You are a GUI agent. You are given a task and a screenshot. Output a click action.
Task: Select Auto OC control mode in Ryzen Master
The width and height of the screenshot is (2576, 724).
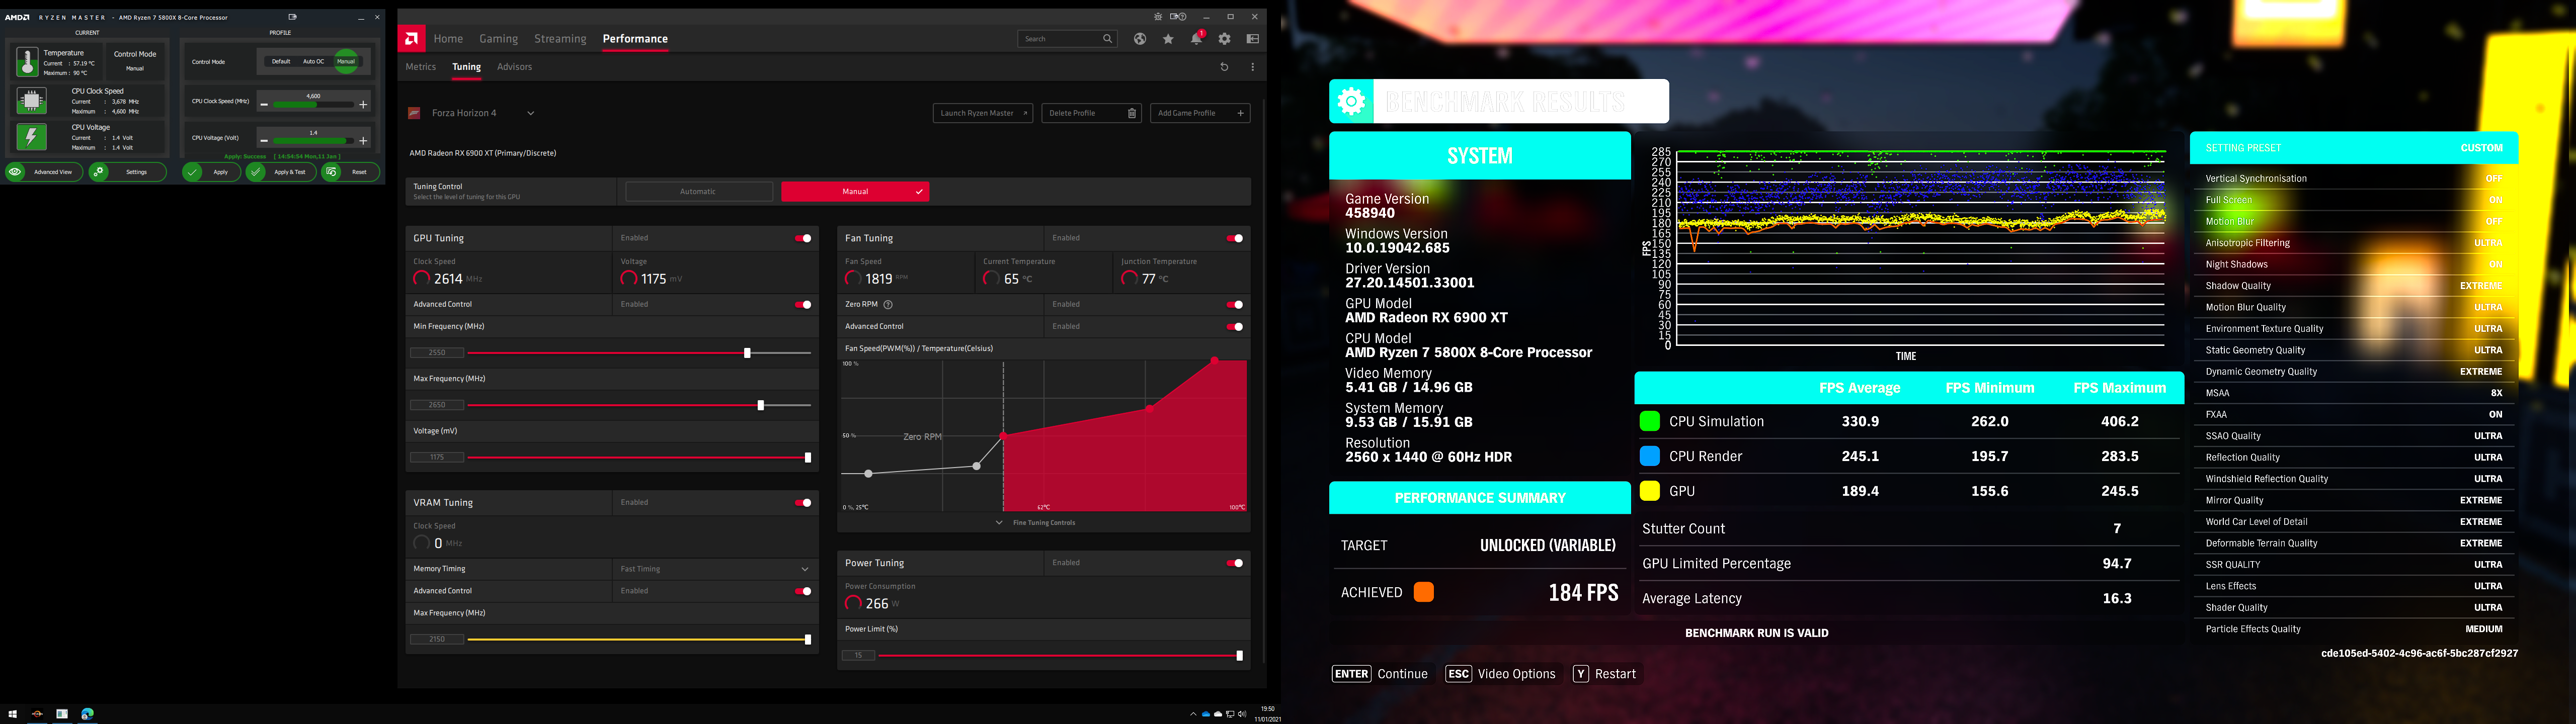314,61
